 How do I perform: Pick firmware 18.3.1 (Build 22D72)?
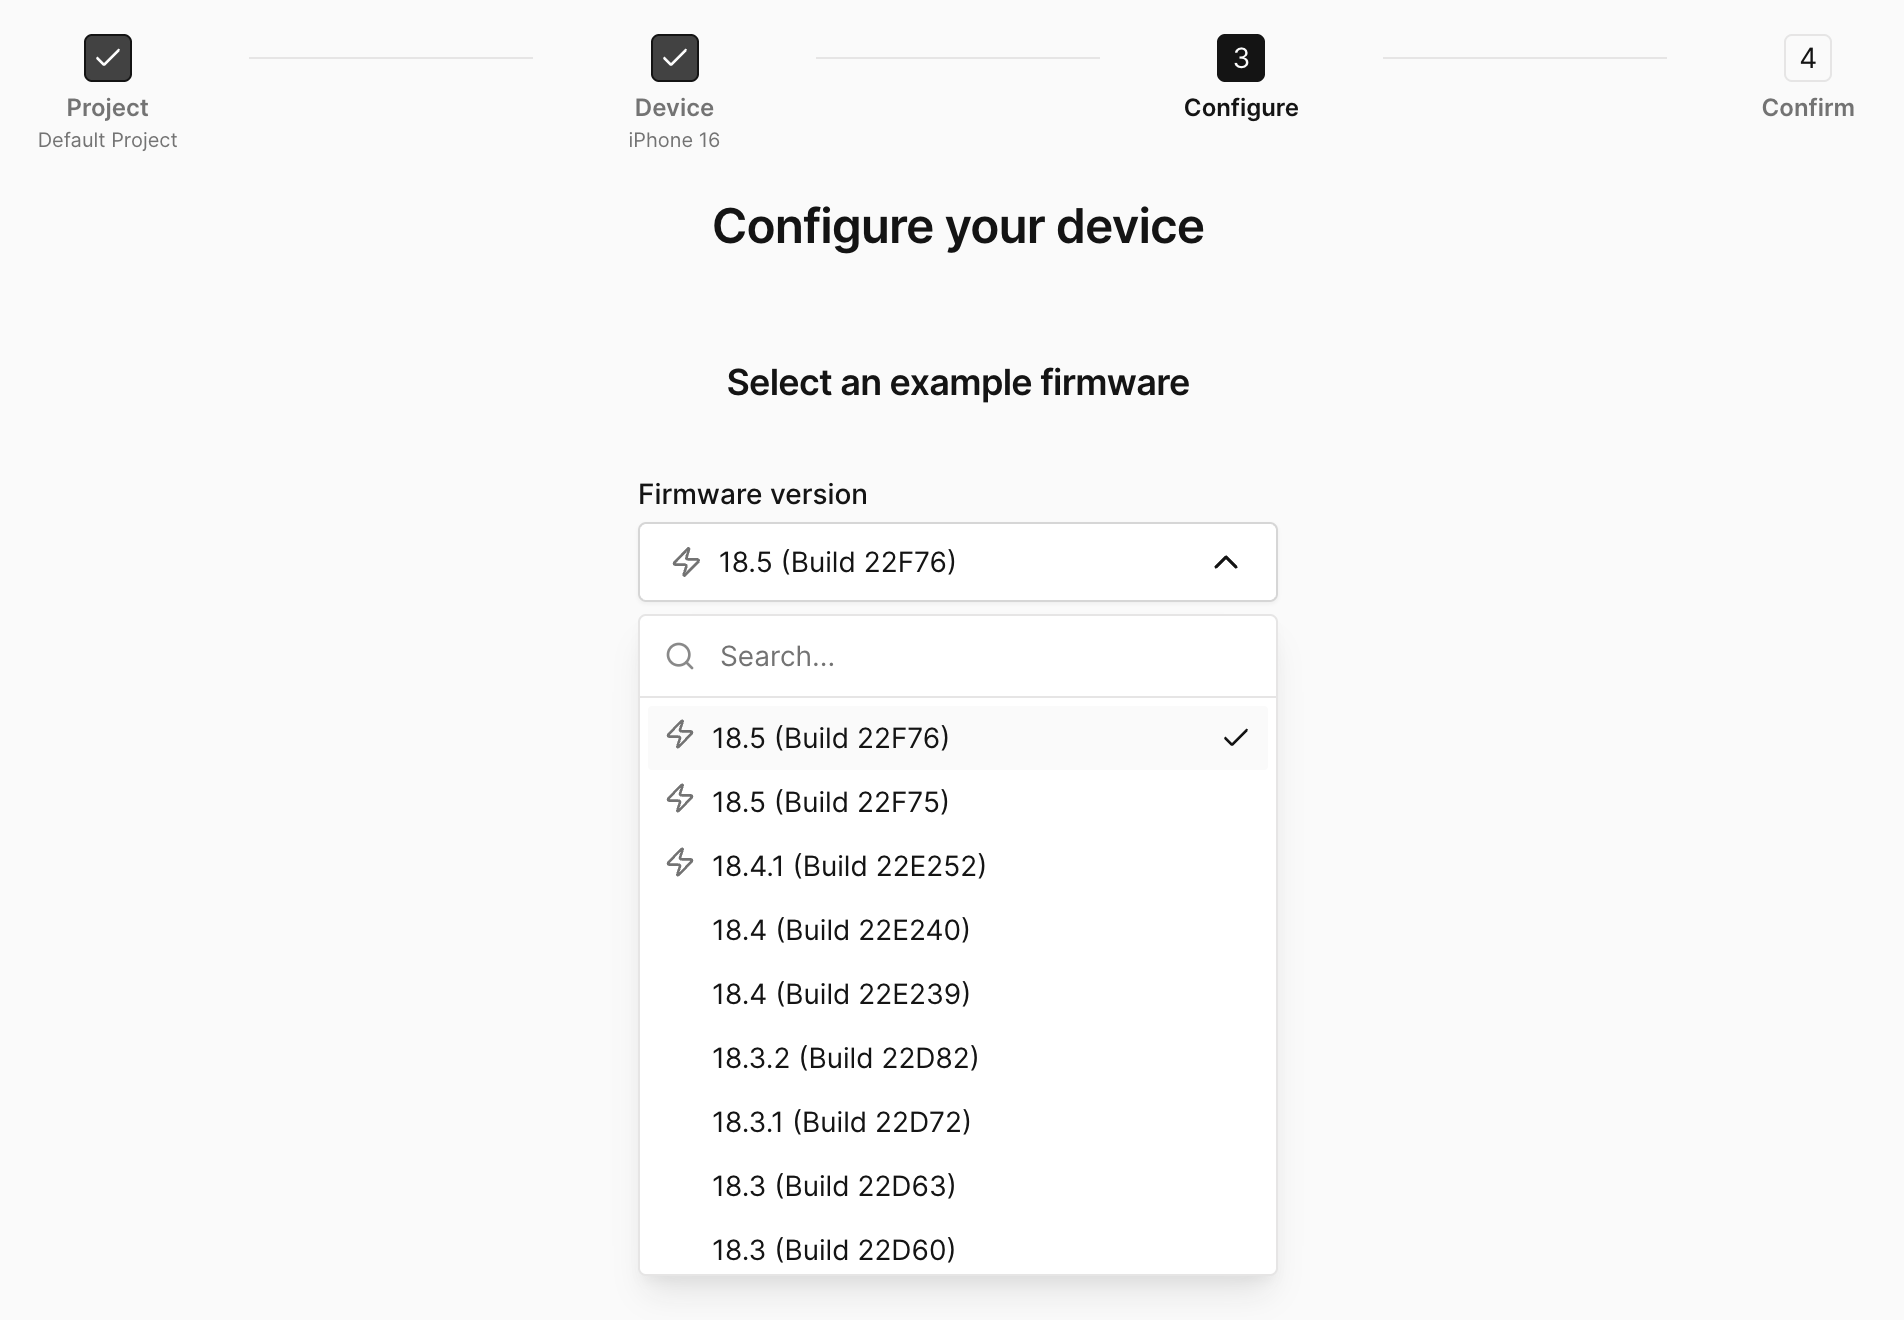[841, 1122]
